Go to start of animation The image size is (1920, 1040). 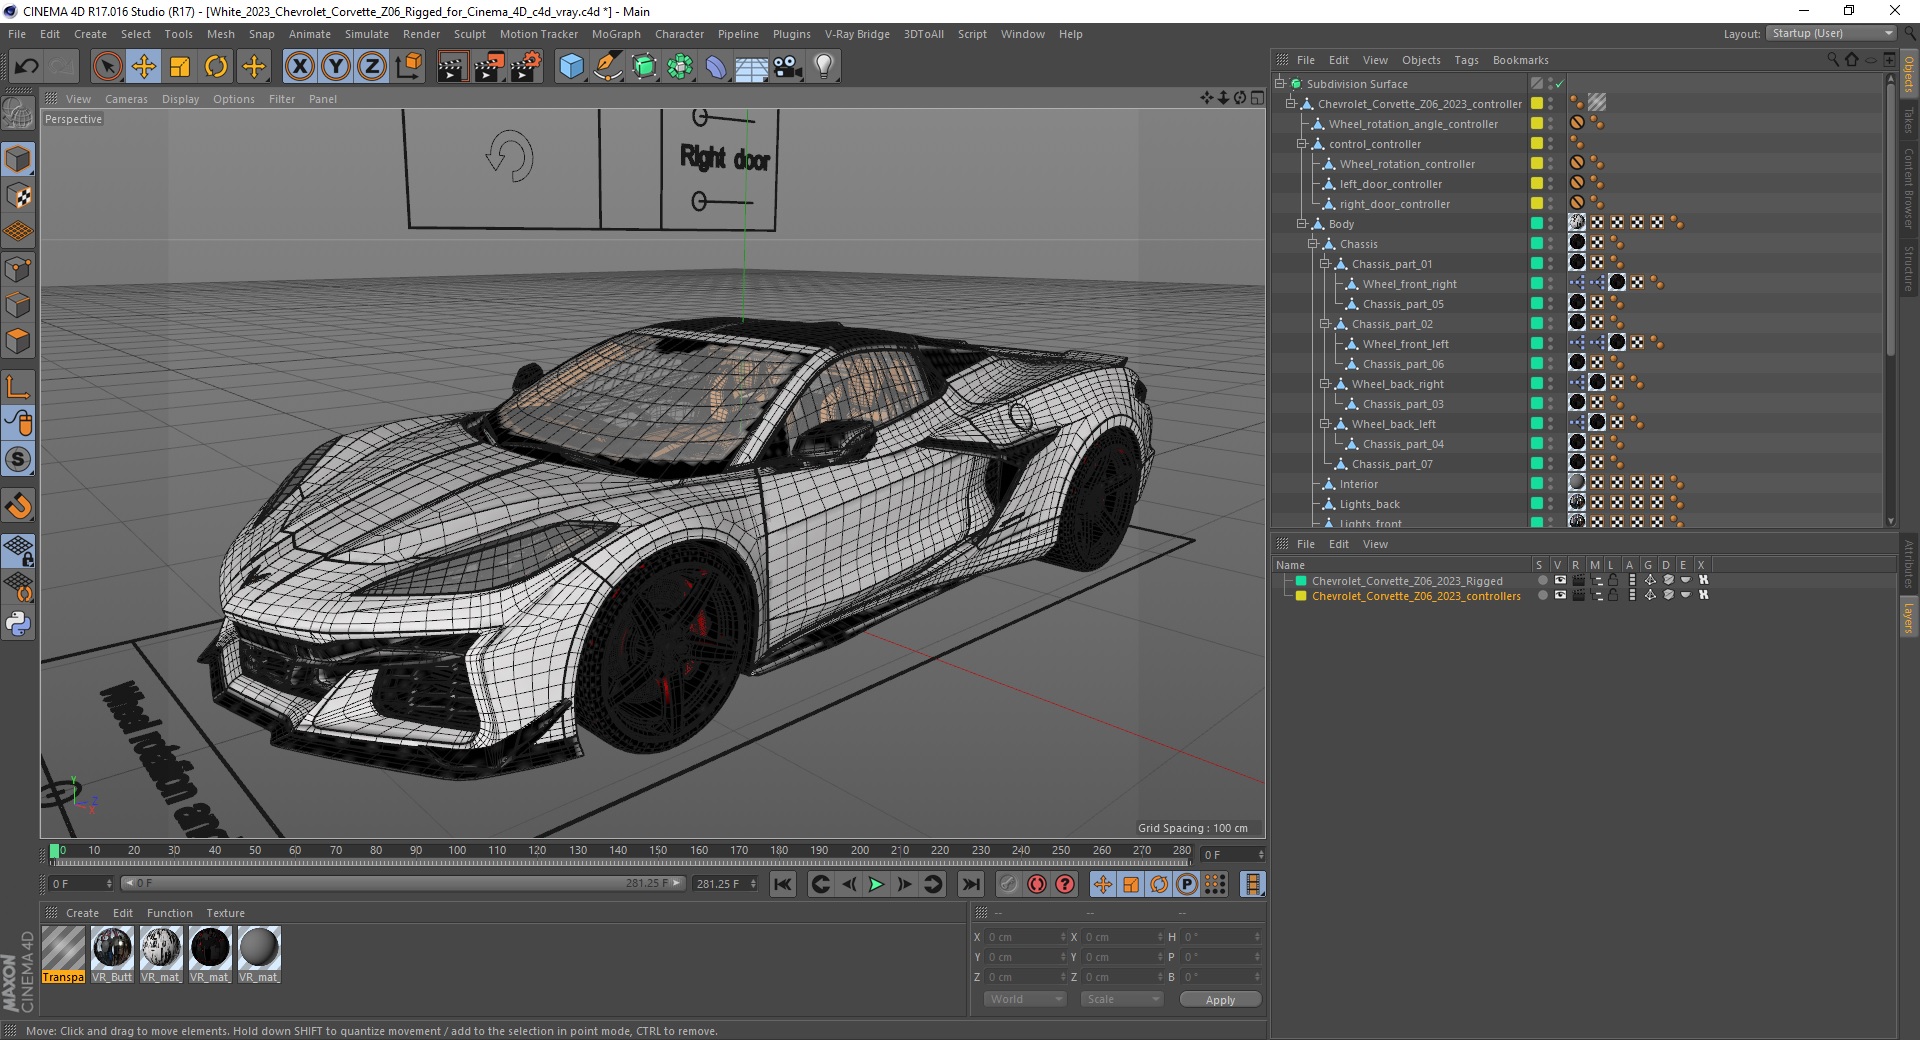click(x=783, y=884)
